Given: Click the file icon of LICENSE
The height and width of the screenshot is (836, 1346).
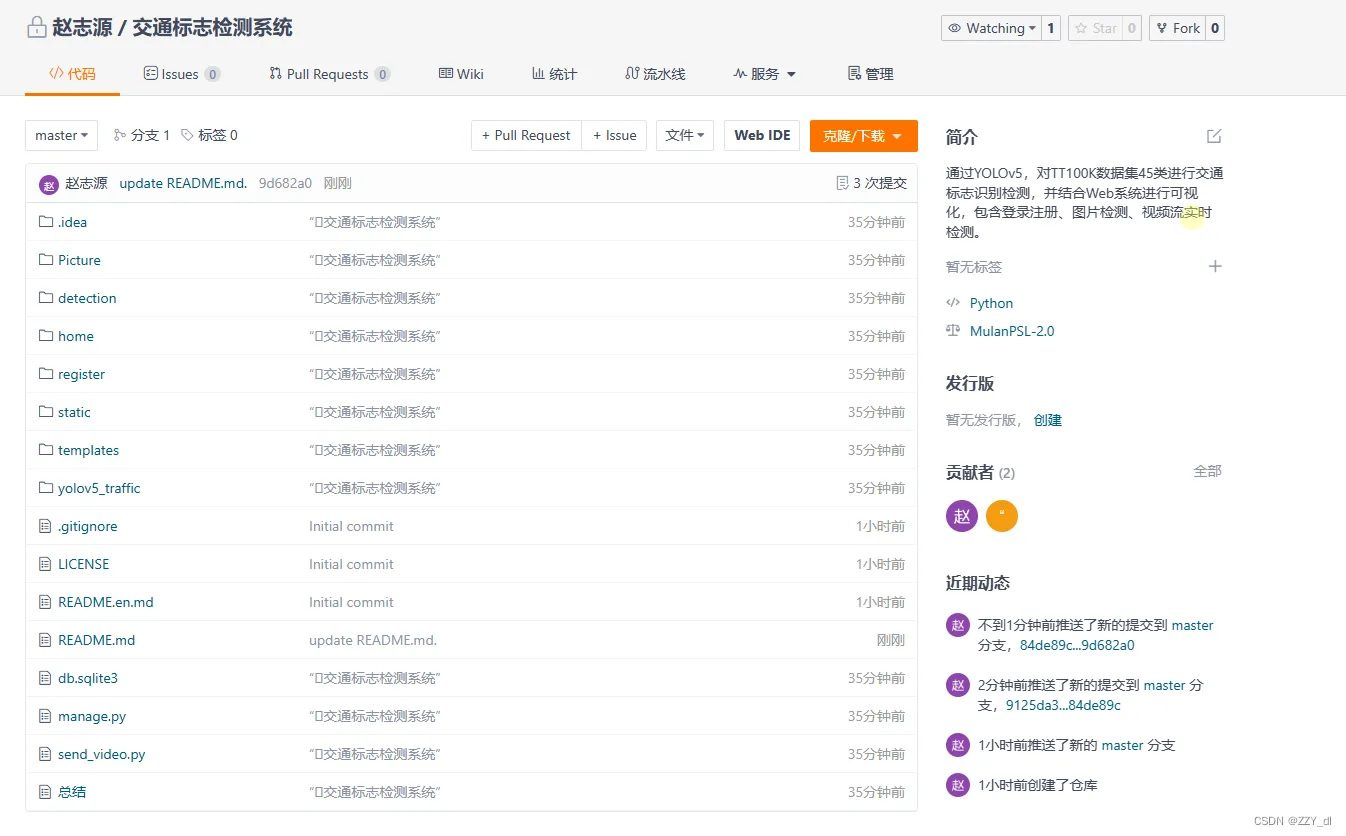Looking at the screenshot, I should [x=44, y=563].
